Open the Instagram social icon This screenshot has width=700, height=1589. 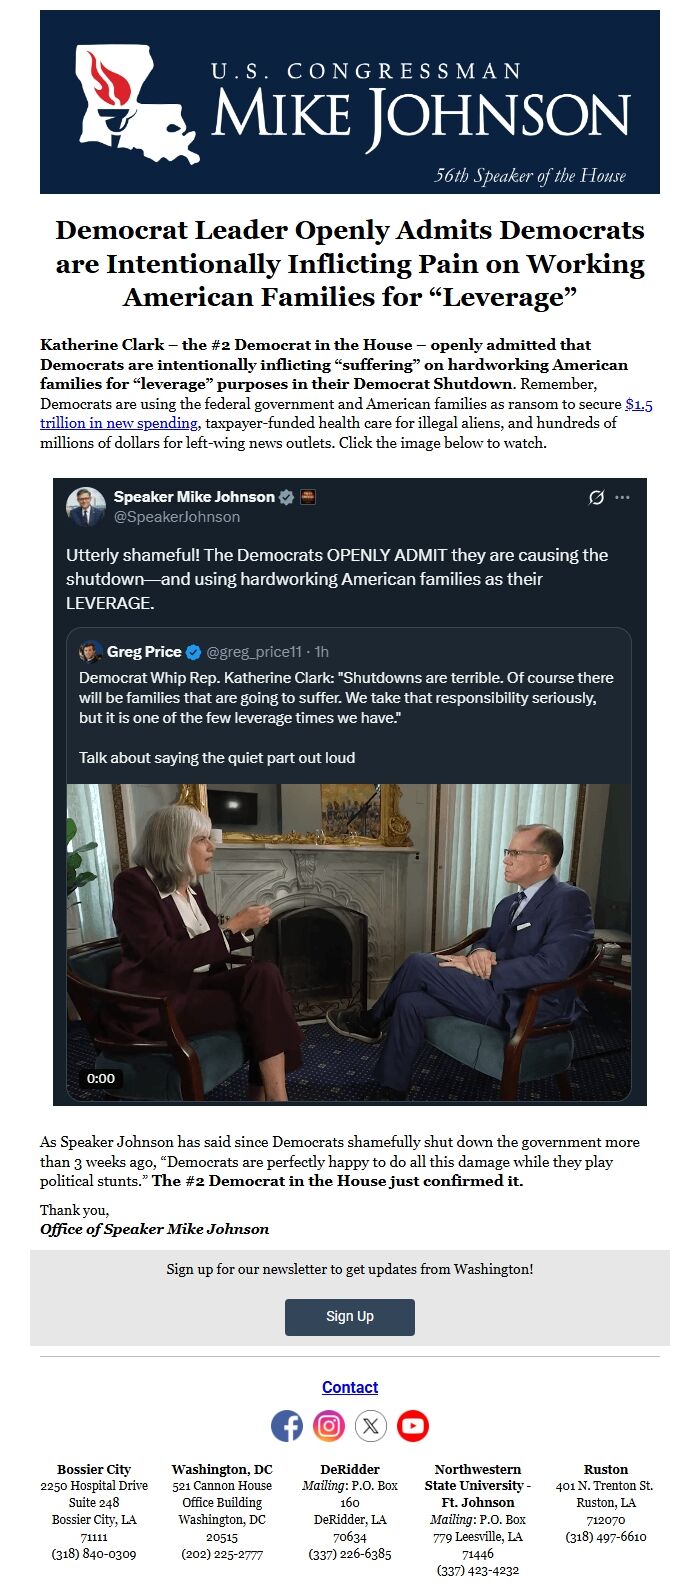(329, 1425)
